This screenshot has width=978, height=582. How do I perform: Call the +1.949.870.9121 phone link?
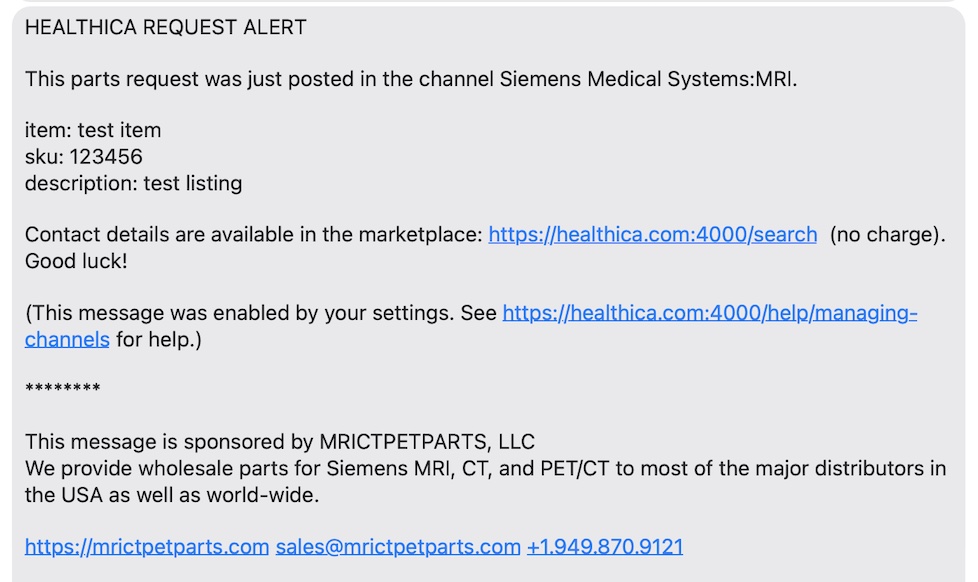pyautogui.click(x=605, y=546)
